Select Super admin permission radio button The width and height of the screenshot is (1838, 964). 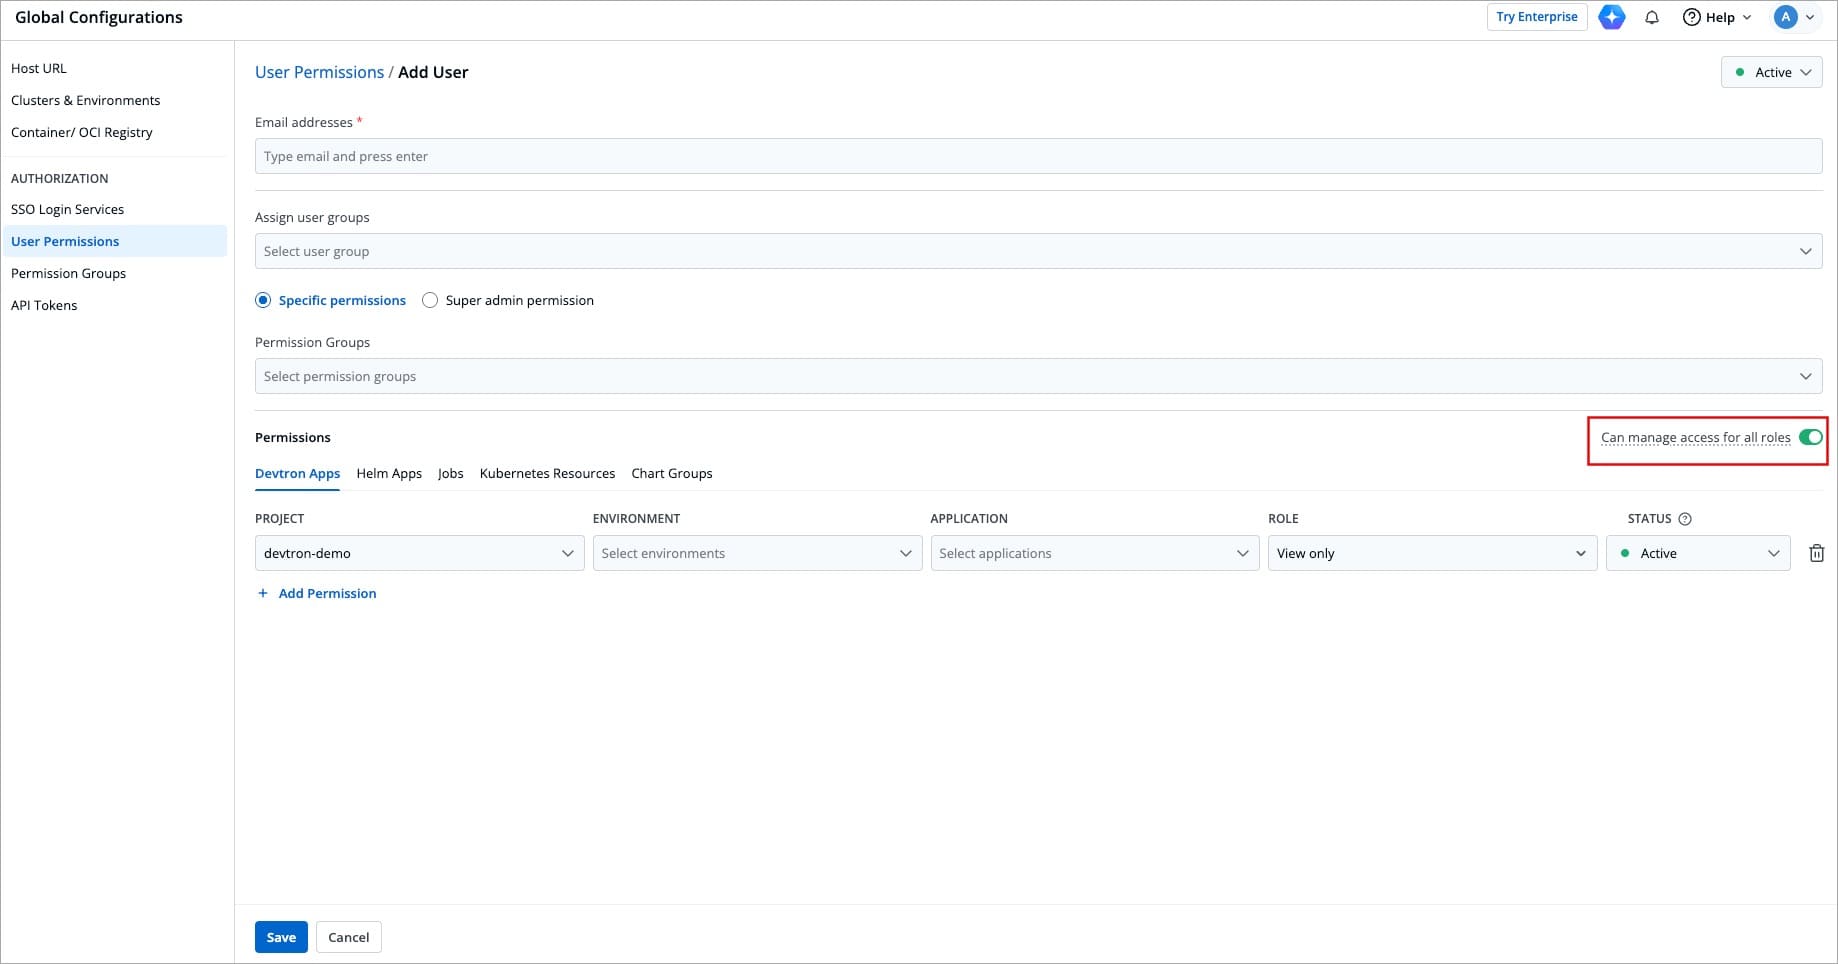point(430,300)
